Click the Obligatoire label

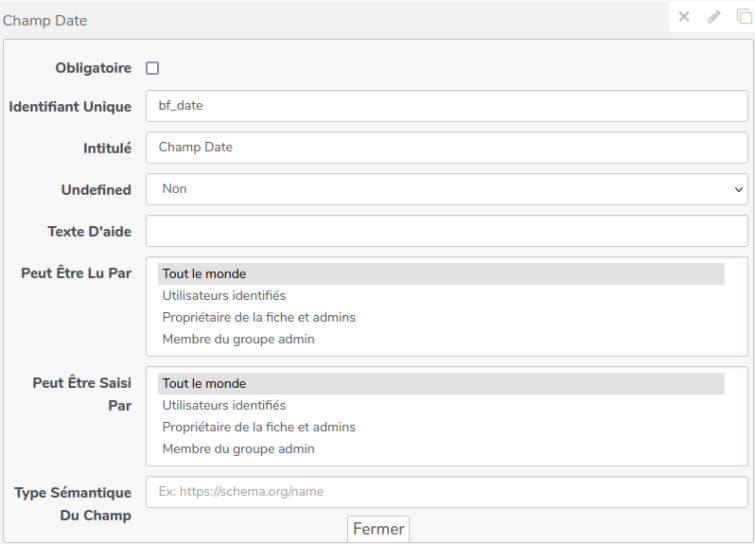(x=93, y=68)
